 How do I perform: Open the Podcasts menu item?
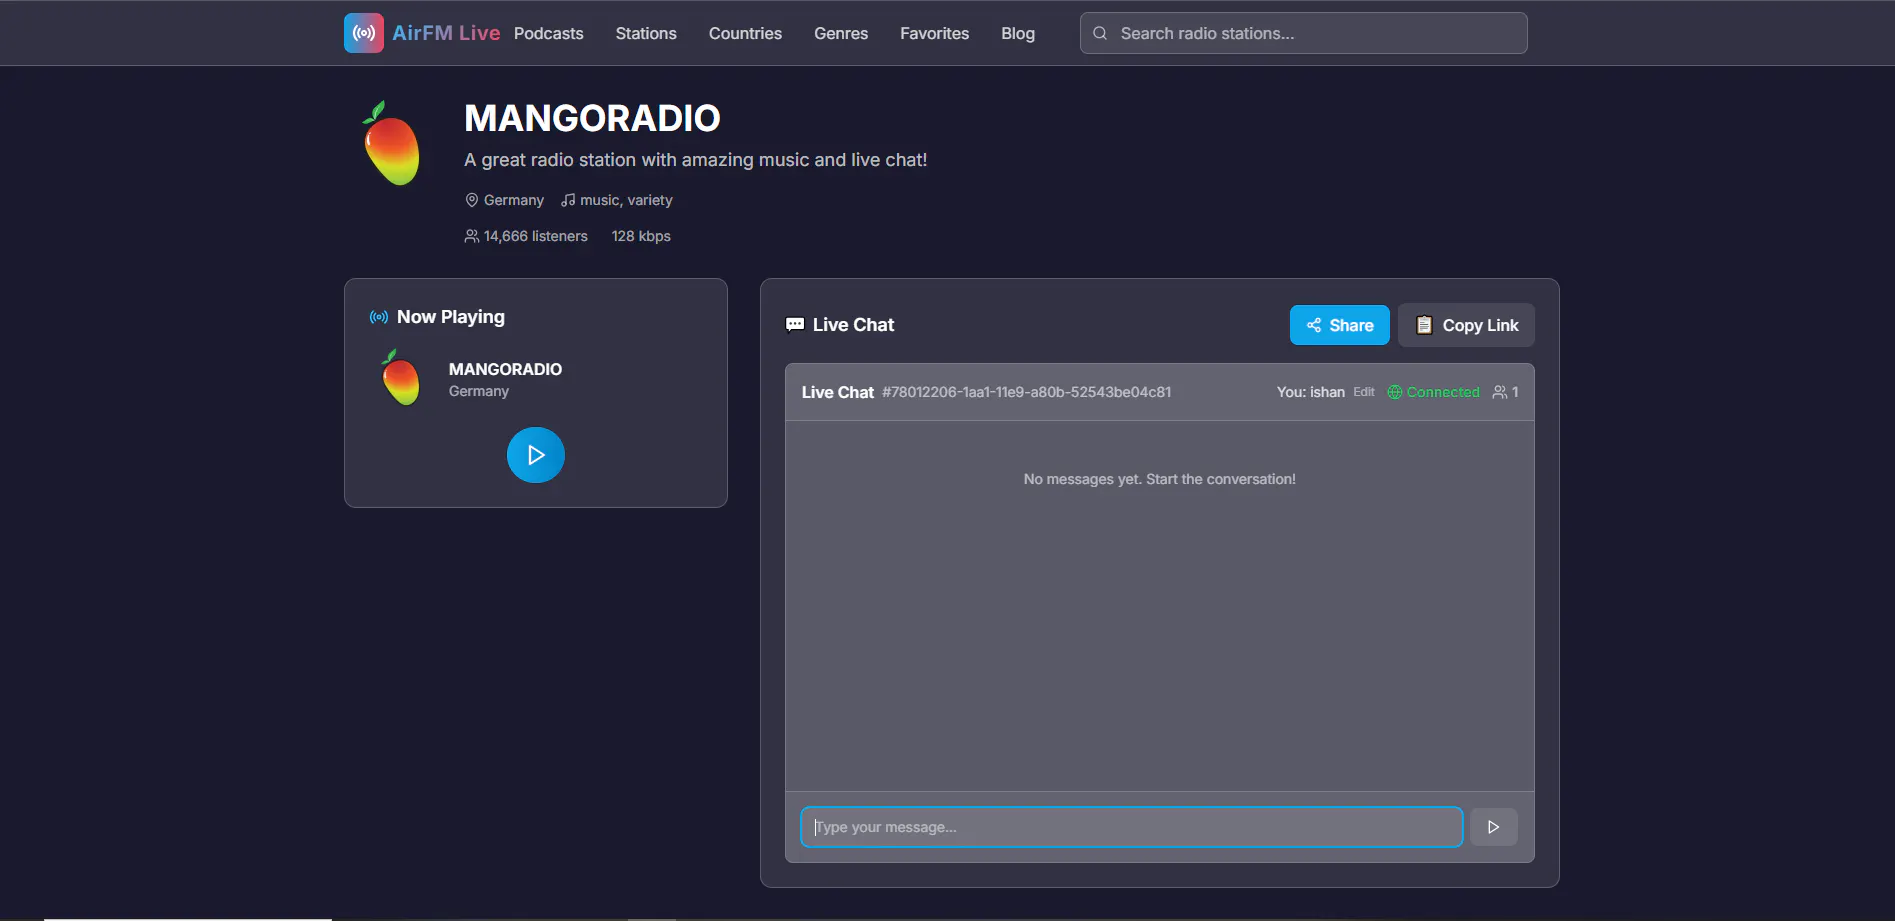click(x=549, y=33)
